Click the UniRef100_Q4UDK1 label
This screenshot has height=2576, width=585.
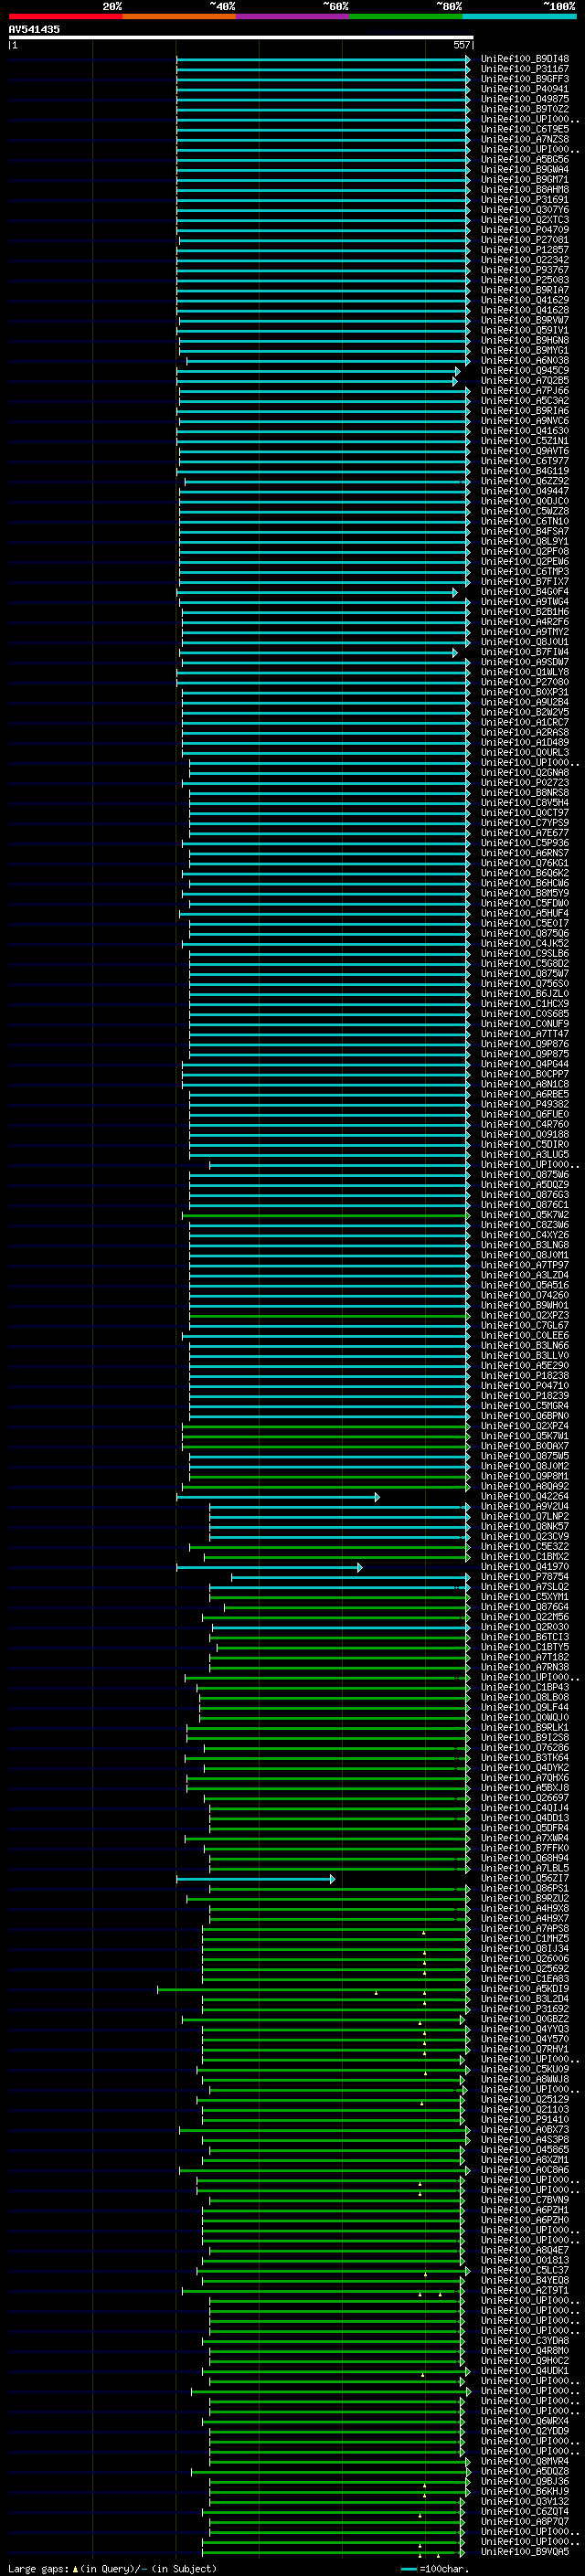[x=525, y=2371]
